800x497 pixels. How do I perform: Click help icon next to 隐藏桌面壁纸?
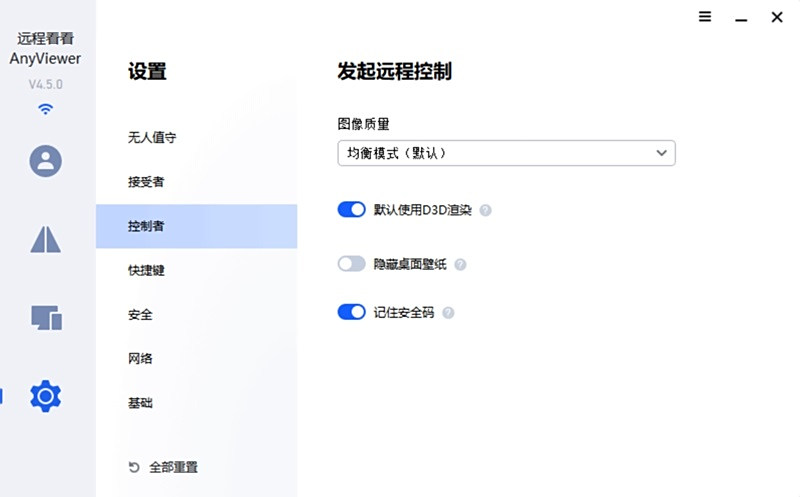click(x=460, y=265)
